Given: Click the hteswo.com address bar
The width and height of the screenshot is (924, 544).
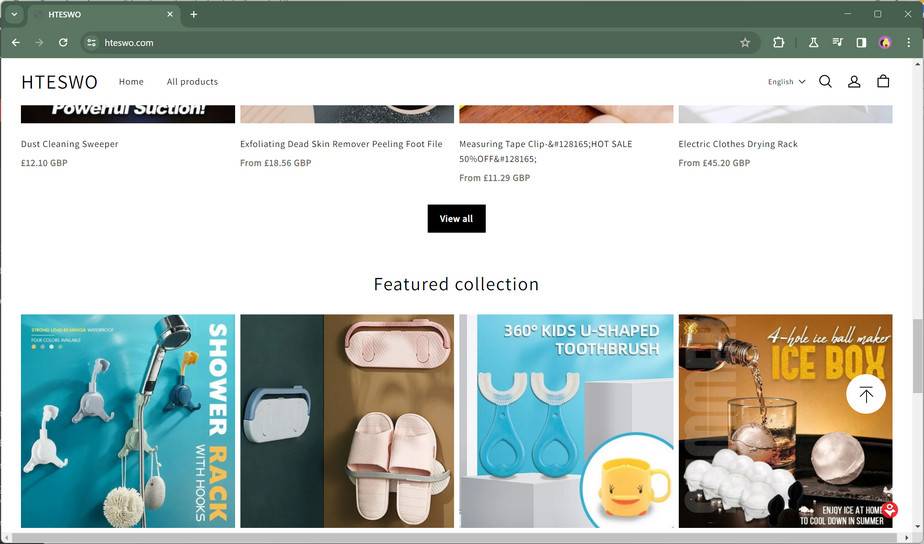Looking at the screenshot, I should coord(400,43).
